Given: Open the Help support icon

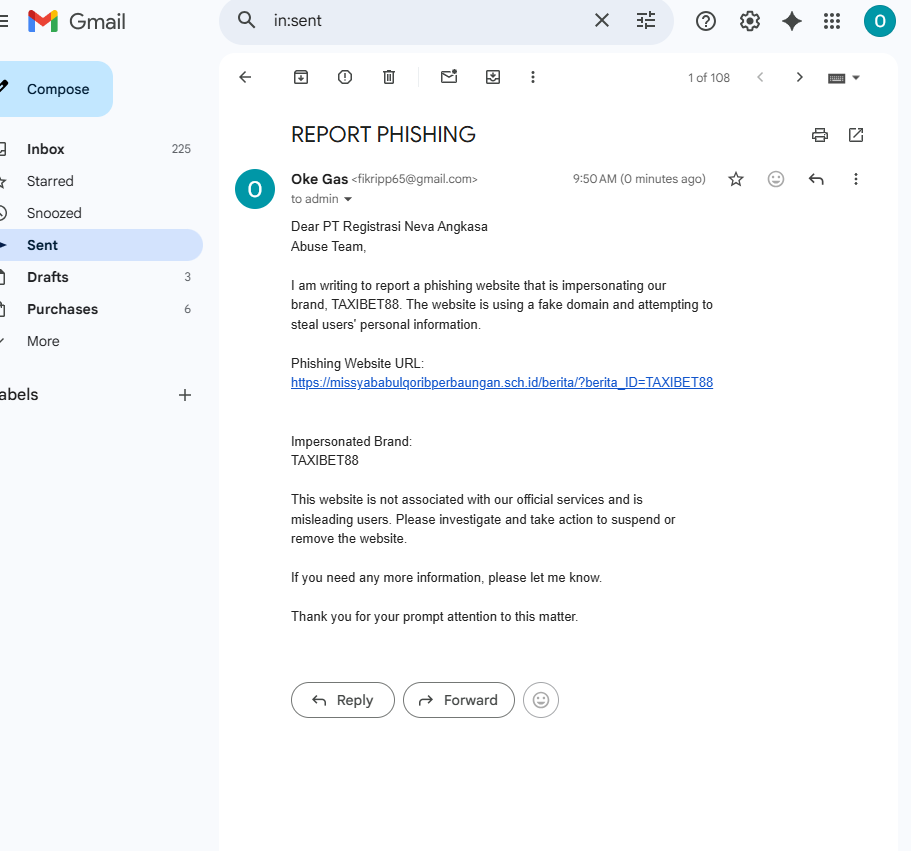Looking at the screenshot, I should (705, 21).
